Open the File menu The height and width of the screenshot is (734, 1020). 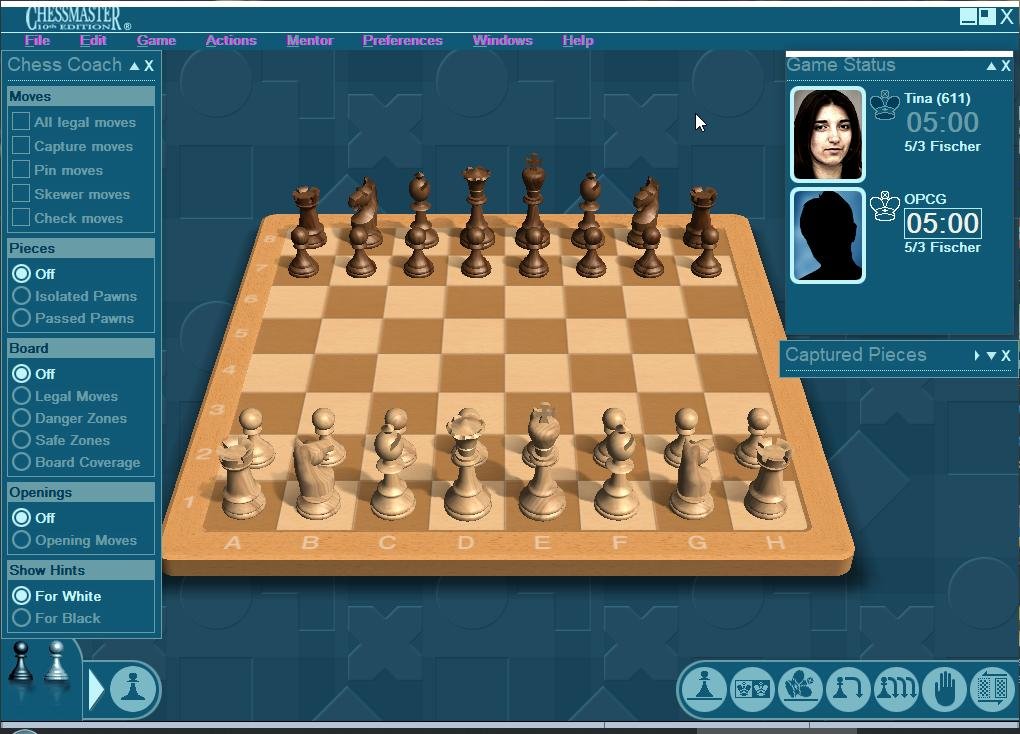click(37, 40)
